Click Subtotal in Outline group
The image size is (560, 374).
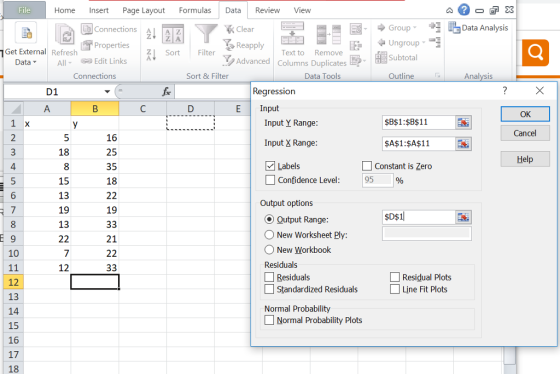click(396, 58)
